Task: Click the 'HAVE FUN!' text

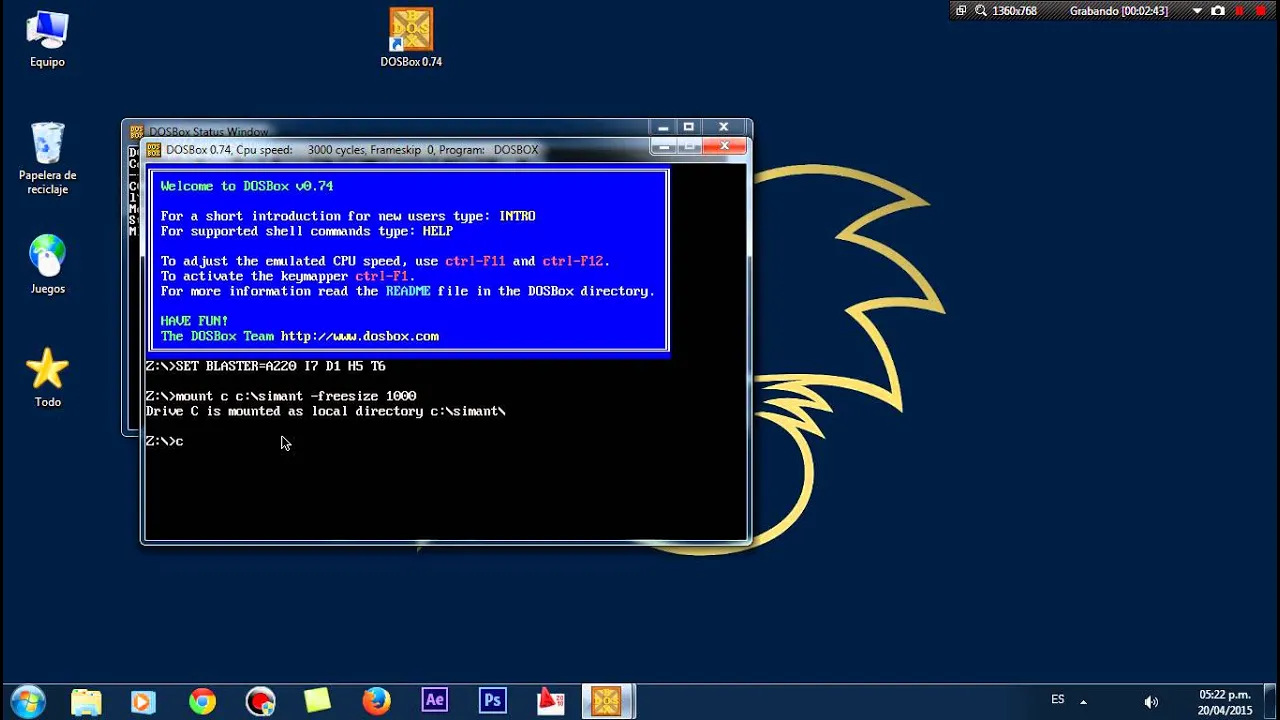Action: coord(194,321)
